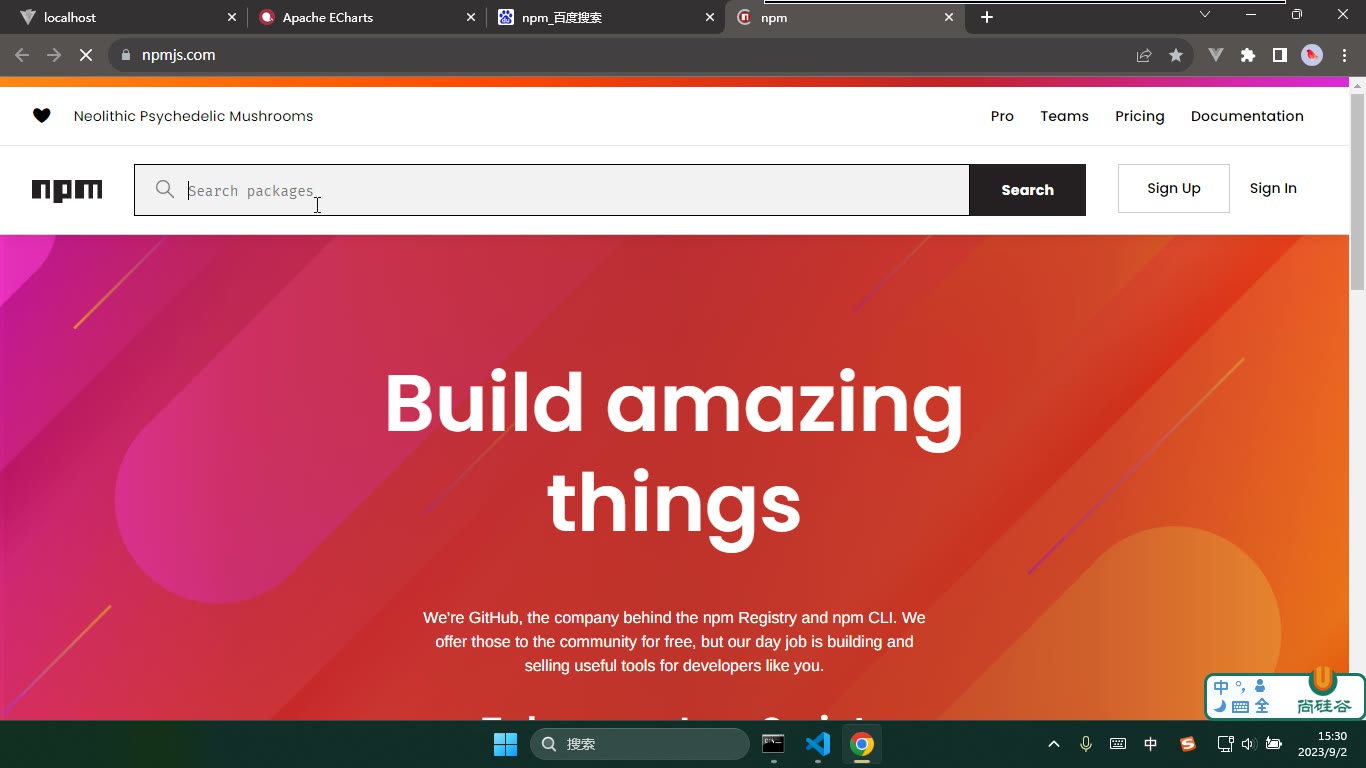Open the clock and date panel
Viewport: 1366px width, 768px height.
click(1322, 744)
